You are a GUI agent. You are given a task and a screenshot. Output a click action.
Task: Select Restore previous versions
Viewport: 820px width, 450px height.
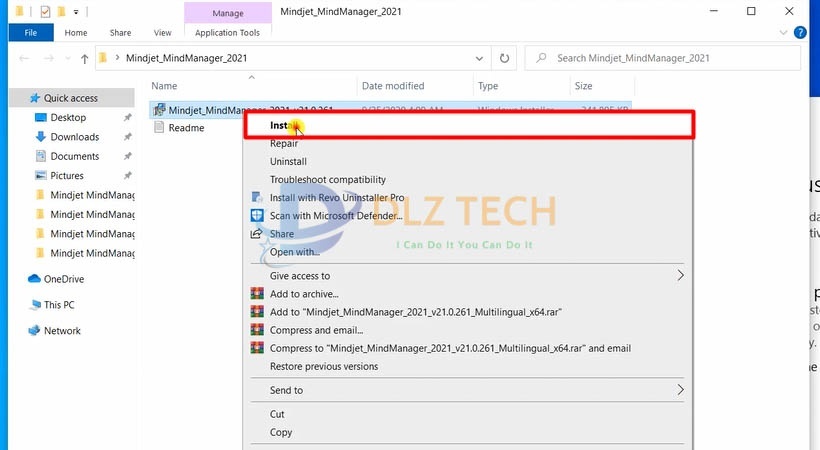coord(324,366)
